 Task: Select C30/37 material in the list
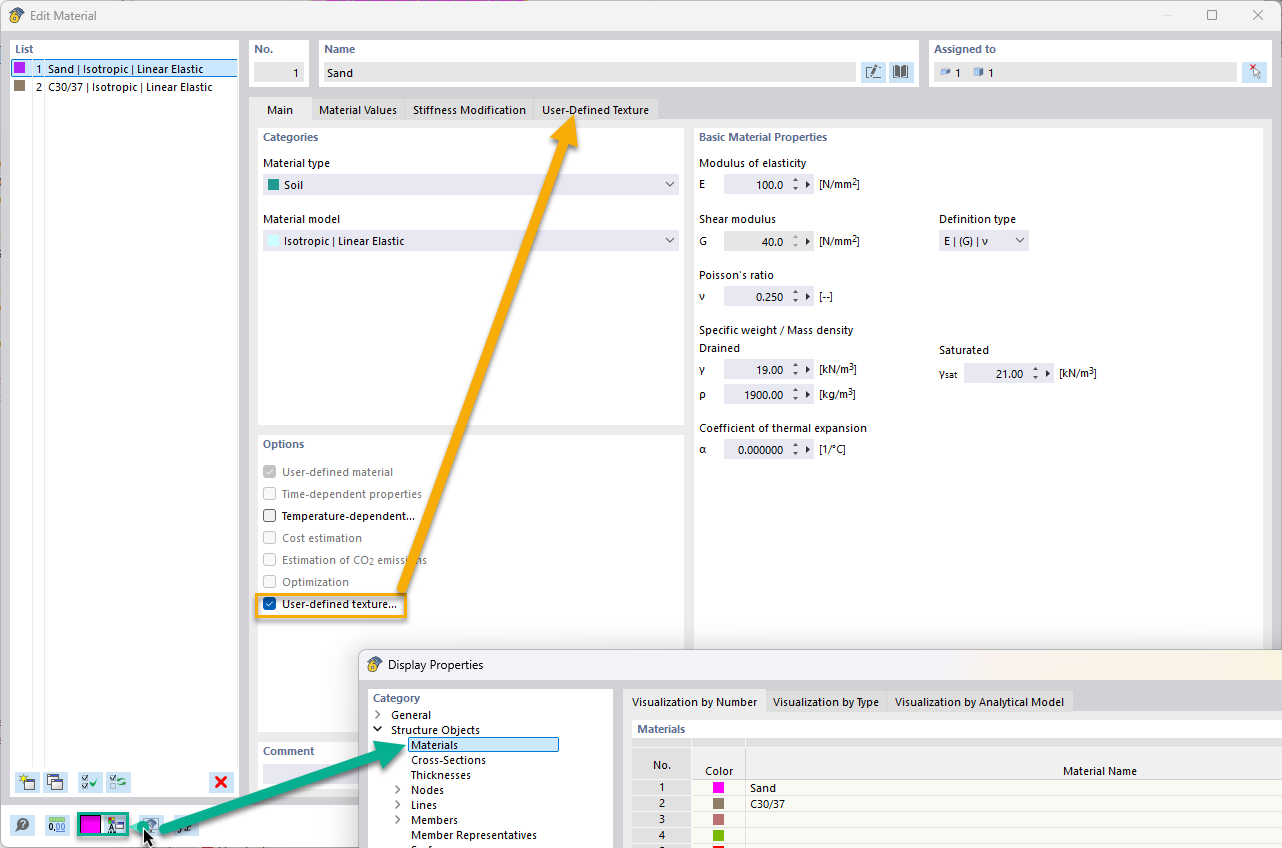tap(130, 87)
